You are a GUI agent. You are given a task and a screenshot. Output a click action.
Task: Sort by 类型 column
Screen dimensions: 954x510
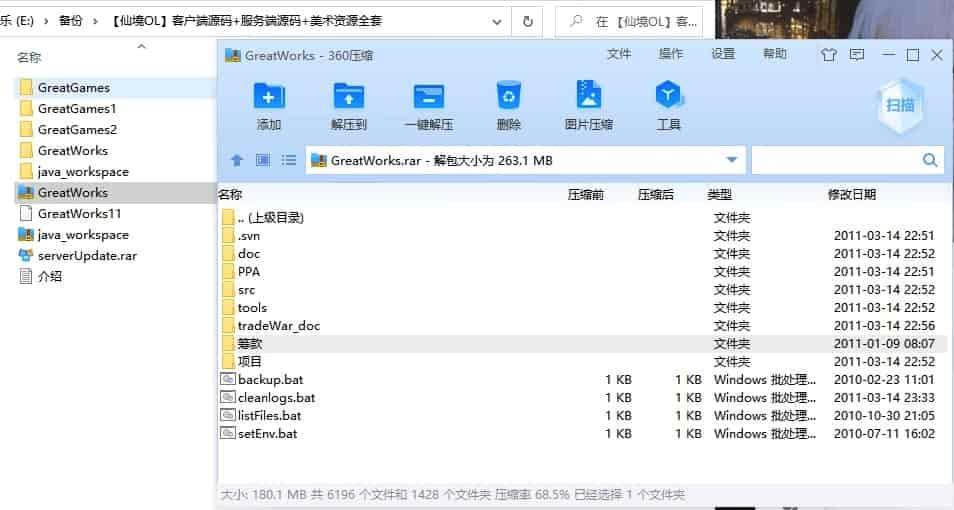(x=720, y=195)
